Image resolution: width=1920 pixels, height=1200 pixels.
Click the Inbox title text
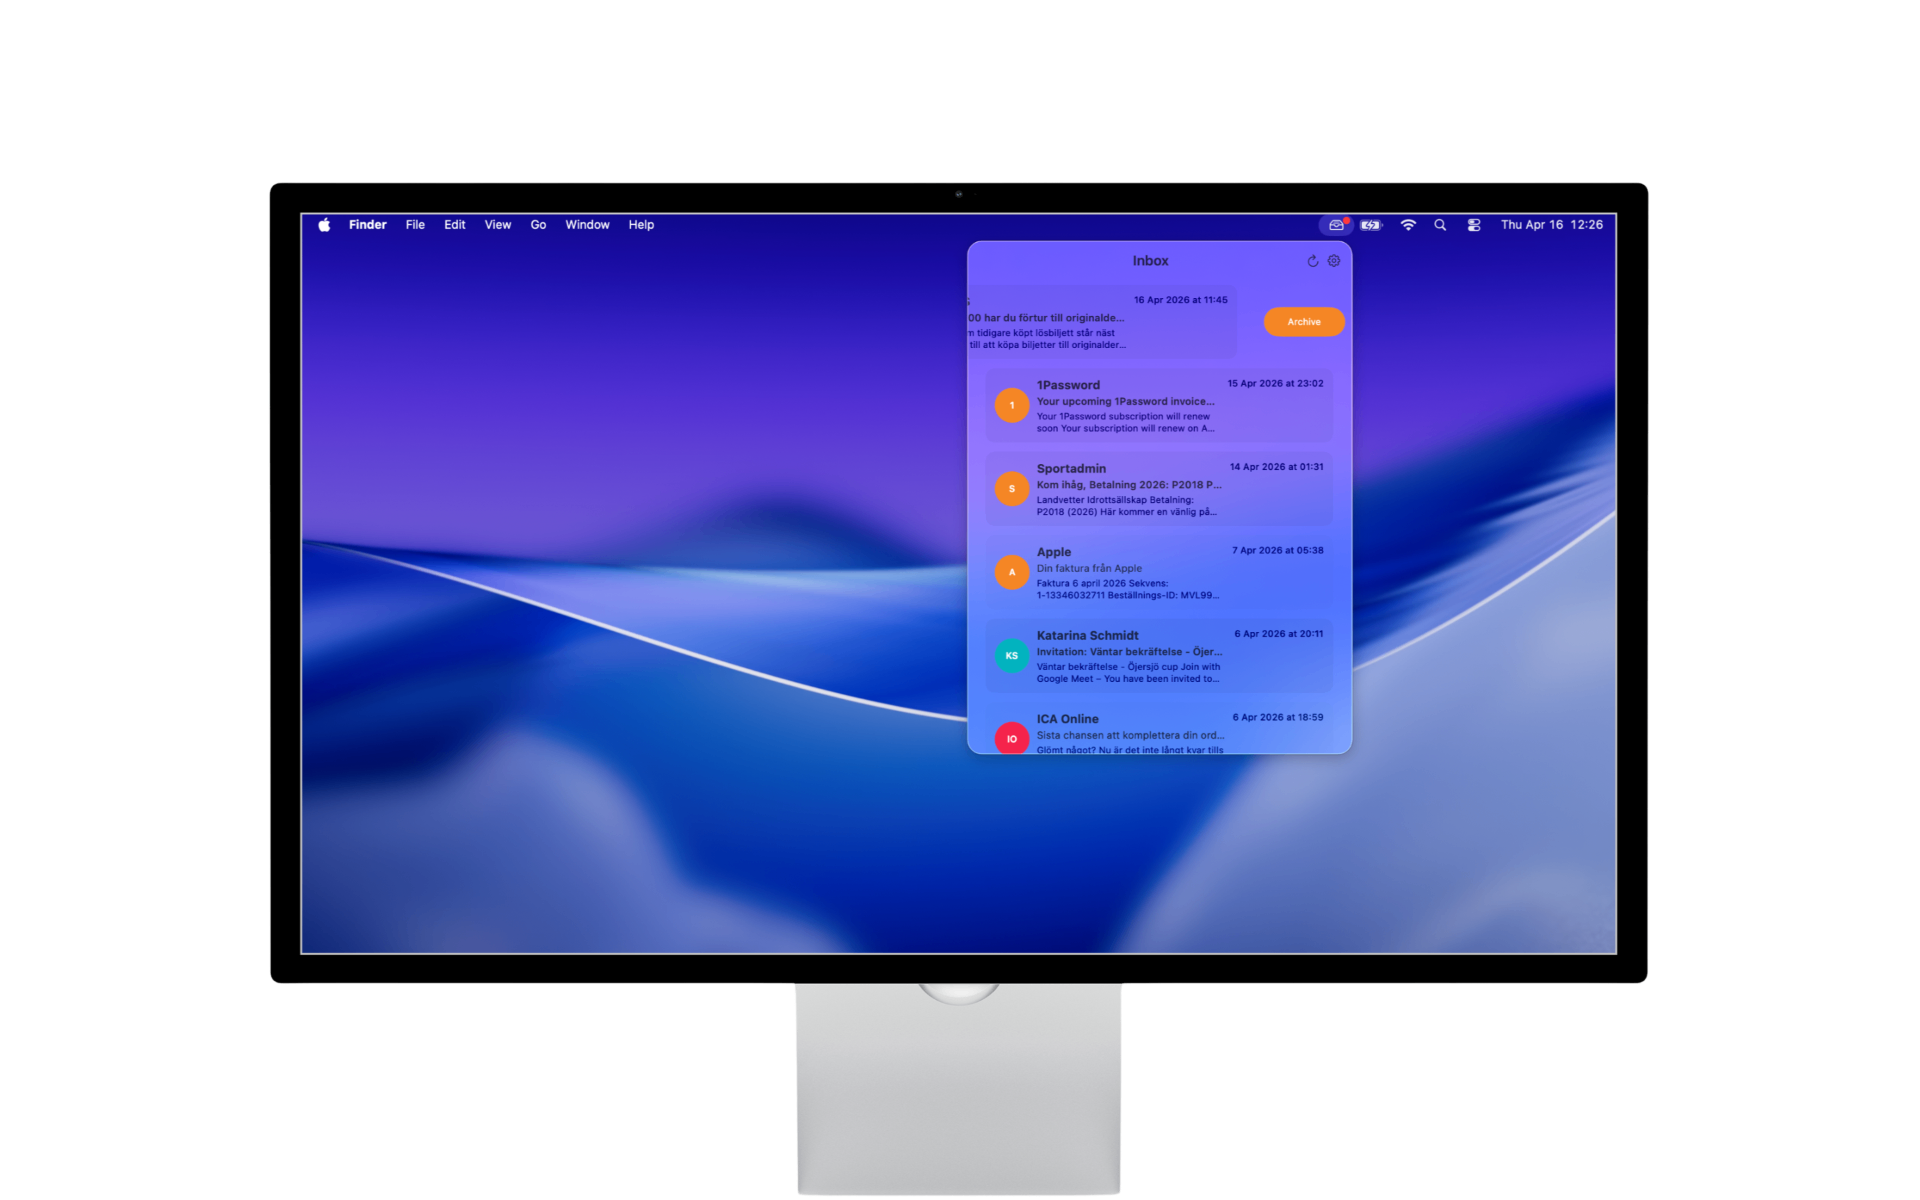(1150, 261)
